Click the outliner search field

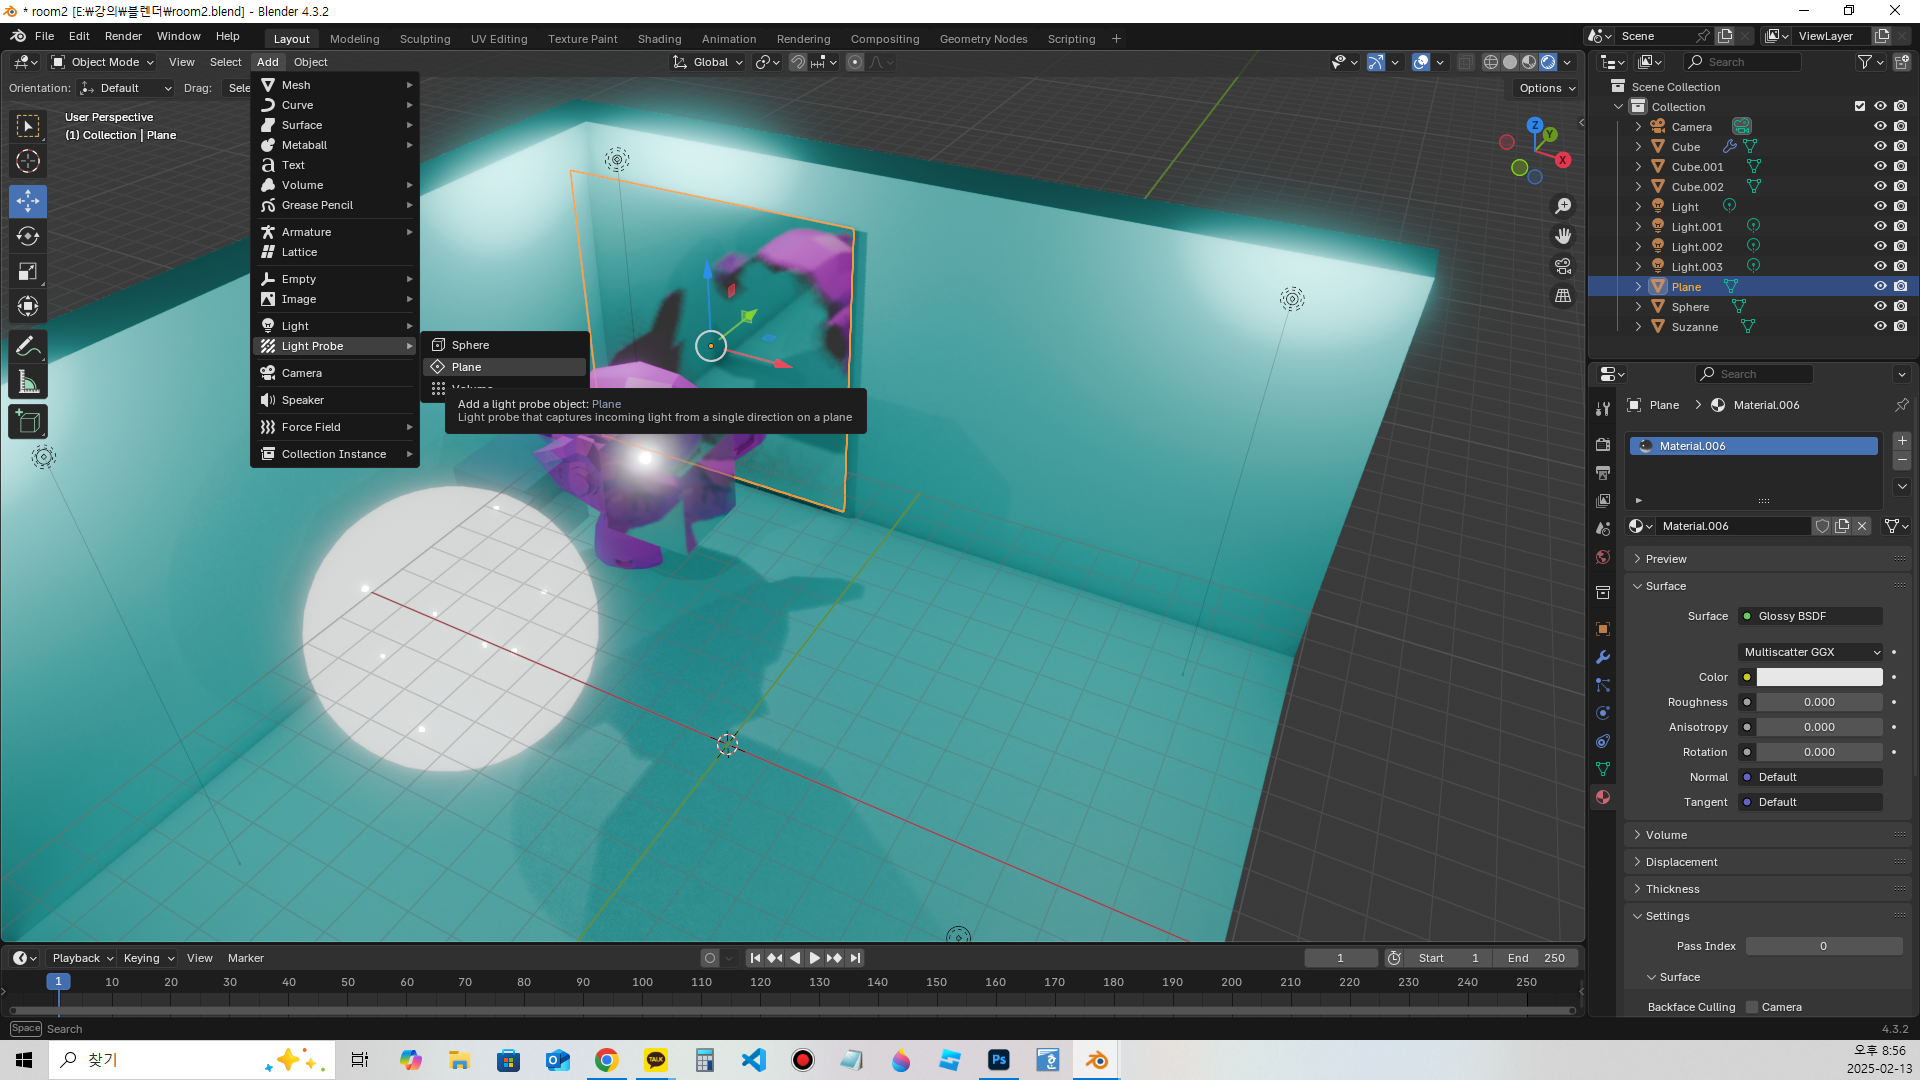(1743, 62)
